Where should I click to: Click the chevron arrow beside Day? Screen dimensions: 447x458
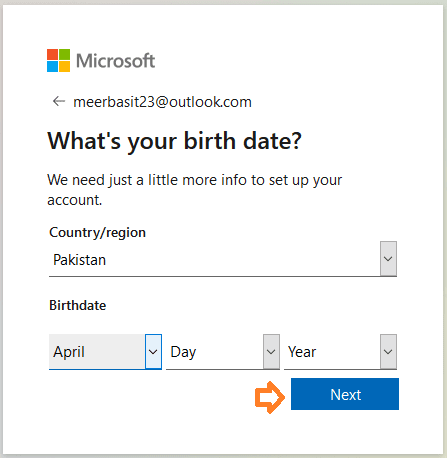271,352
